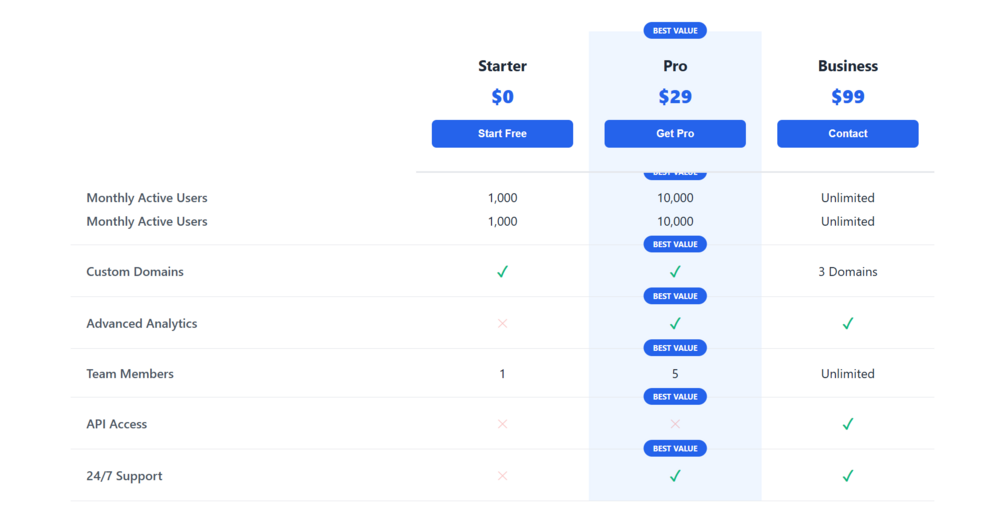Click the 3 Domains cell under Business
Screen dimensions: 1005x509
pyautogui.click(x=847, y=272)
